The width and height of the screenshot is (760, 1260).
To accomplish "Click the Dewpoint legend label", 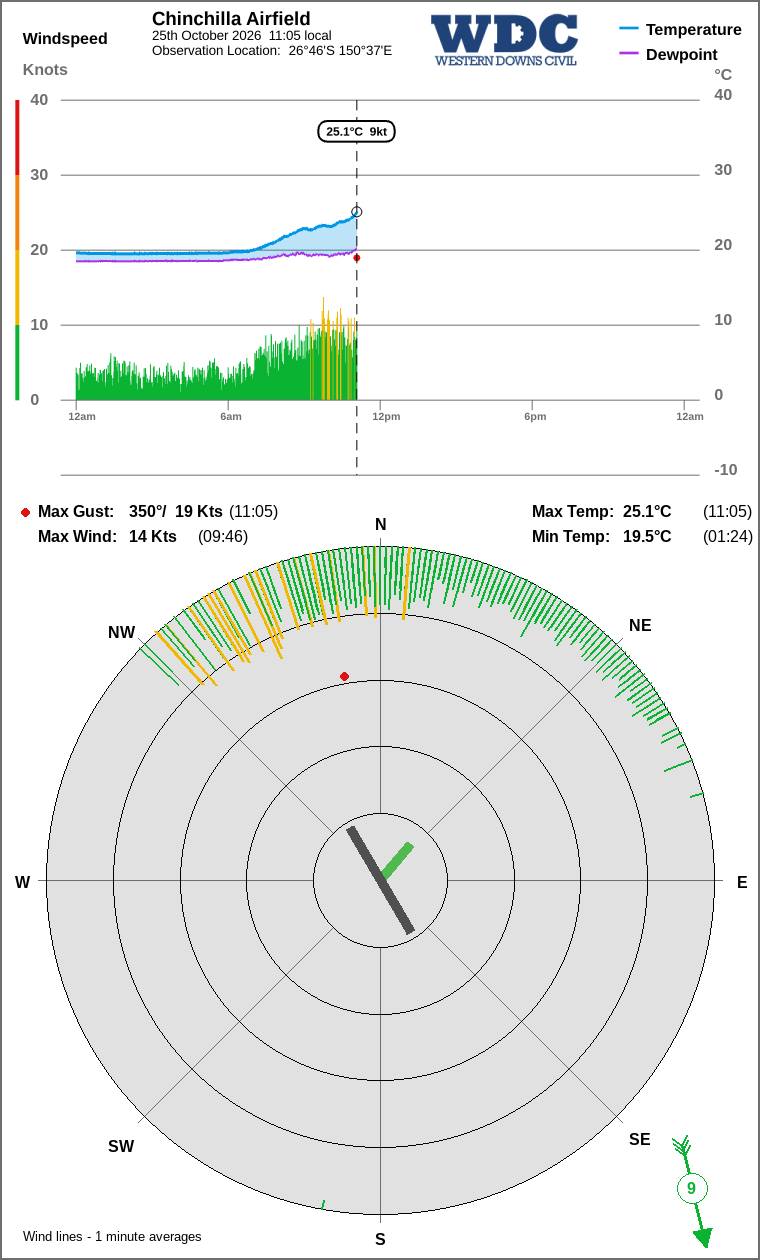I will click(x=682, y=55).
